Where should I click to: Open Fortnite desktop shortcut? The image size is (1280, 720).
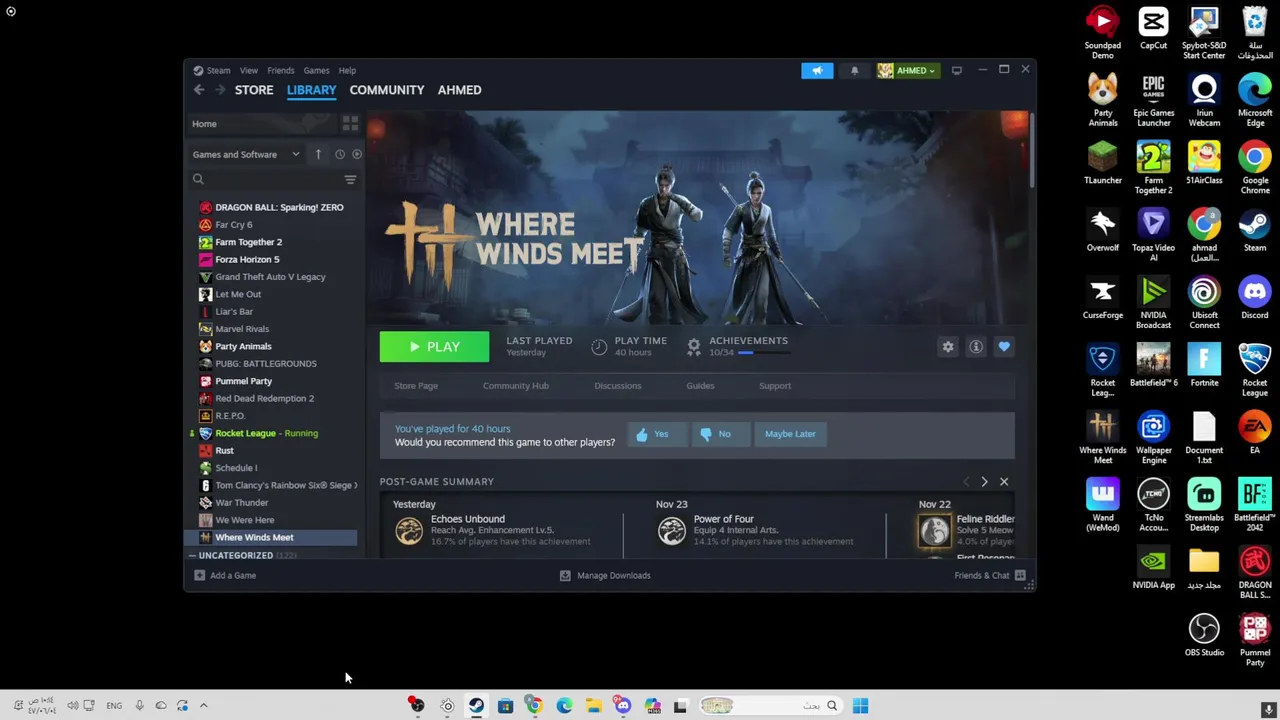[x=1204, y=366]
